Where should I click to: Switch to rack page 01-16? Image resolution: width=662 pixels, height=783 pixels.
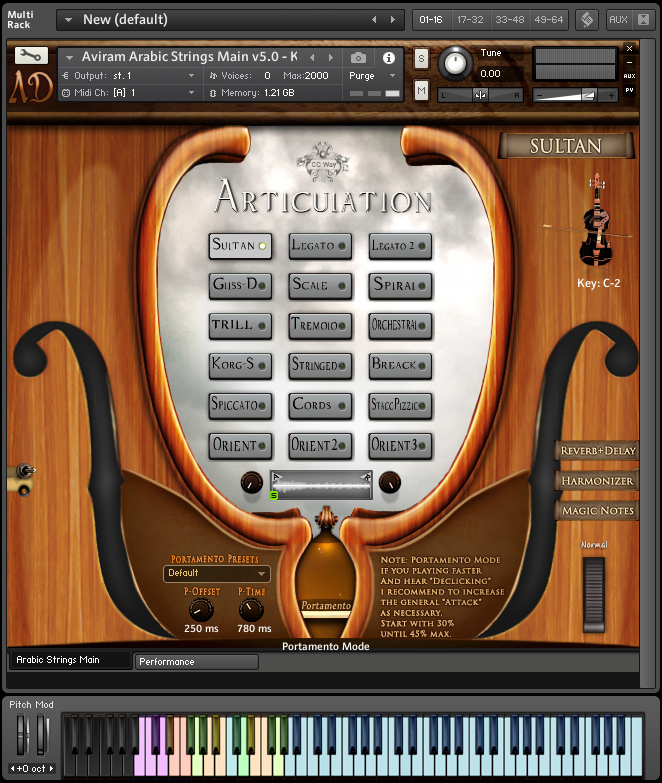coord(431,19)
